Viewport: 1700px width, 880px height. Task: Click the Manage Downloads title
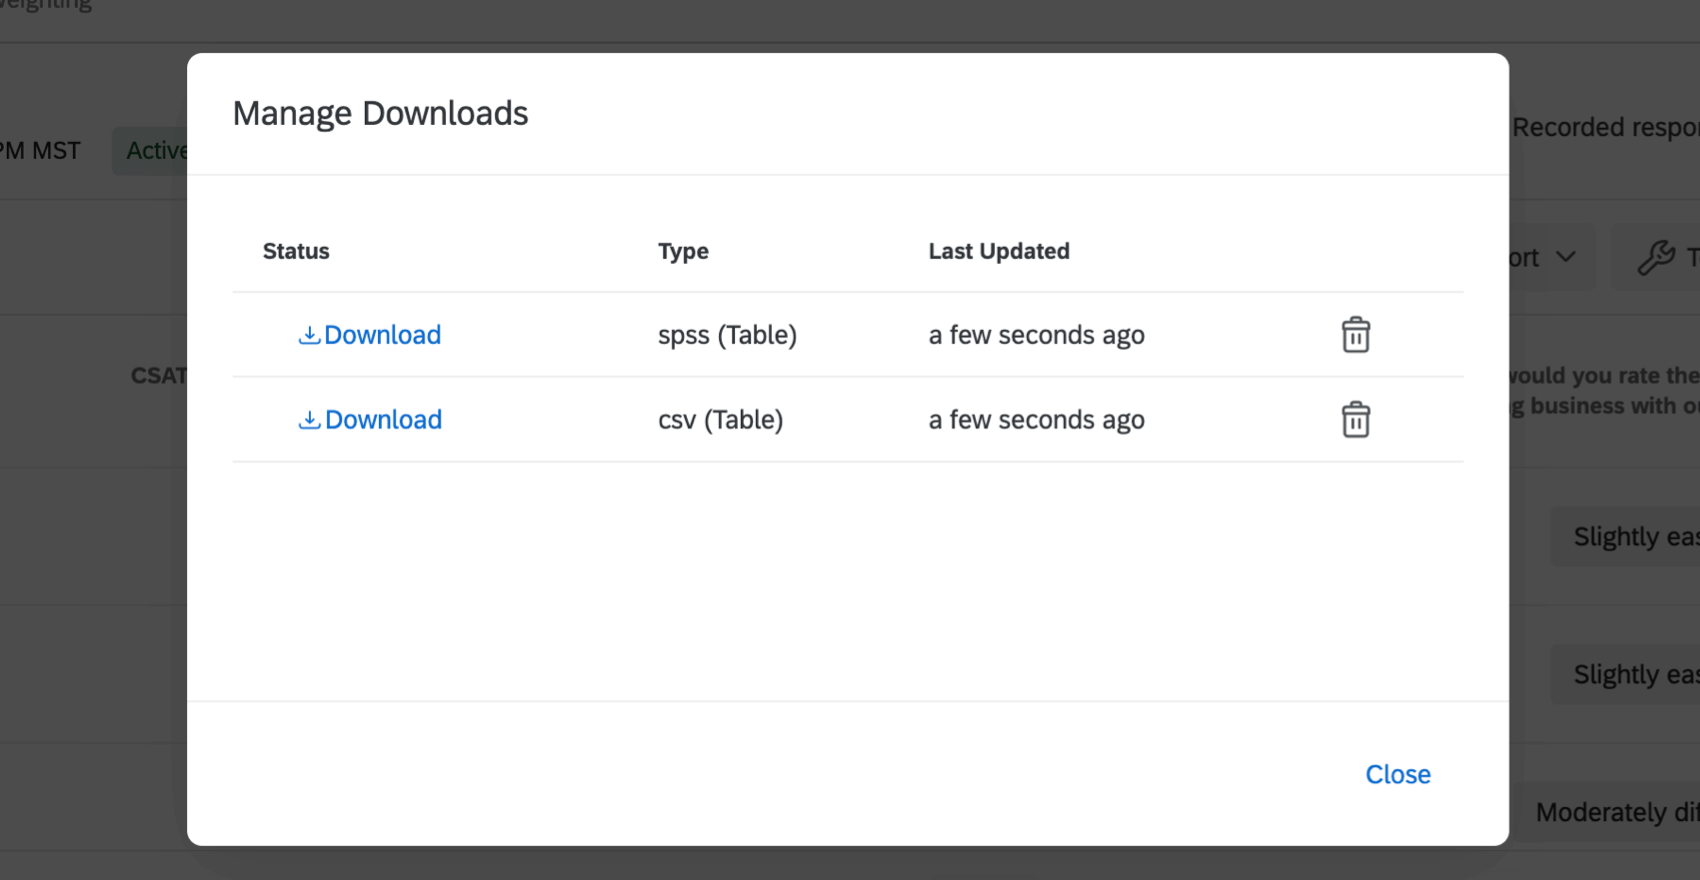click(x=380, y=114)
